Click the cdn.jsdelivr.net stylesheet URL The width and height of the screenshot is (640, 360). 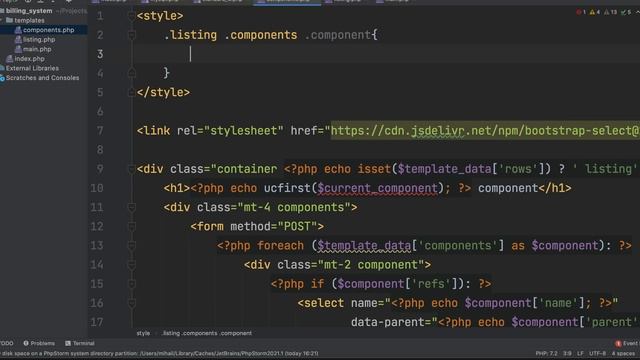click(485, 131)
